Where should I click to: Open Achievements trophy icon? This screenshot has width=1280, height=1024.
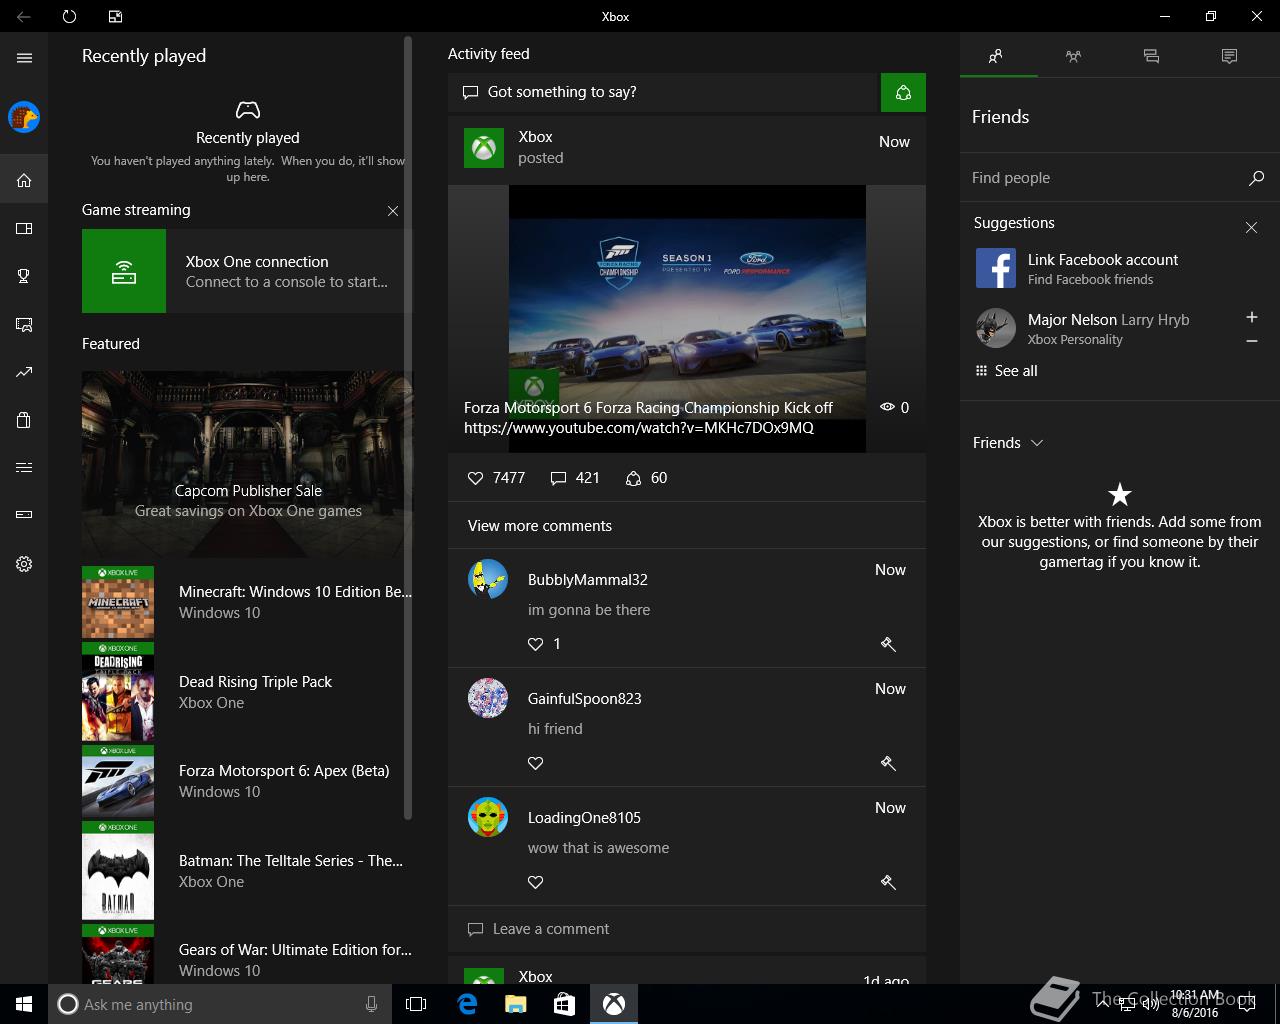24,277
